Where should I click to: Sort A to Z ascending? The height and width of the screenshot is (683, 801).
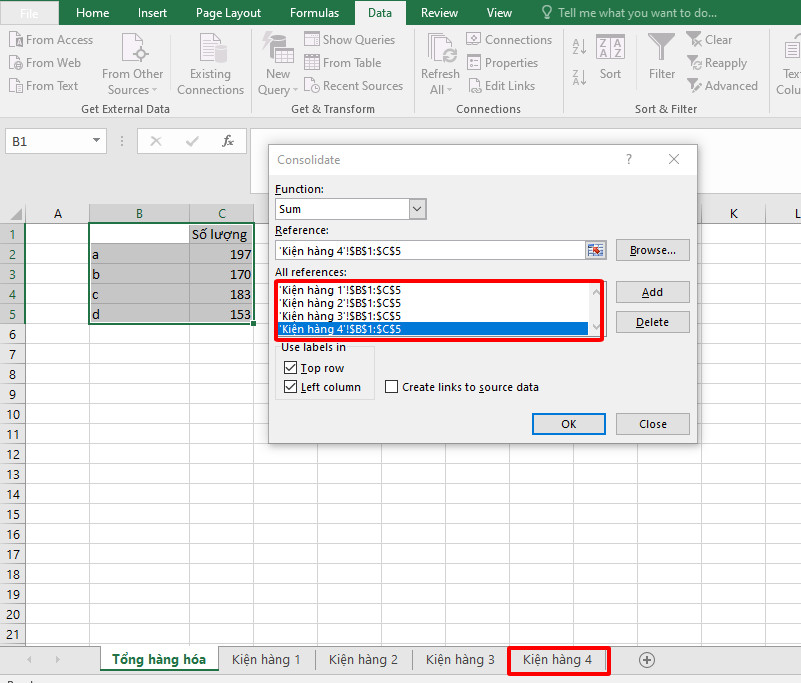point(579,46)
